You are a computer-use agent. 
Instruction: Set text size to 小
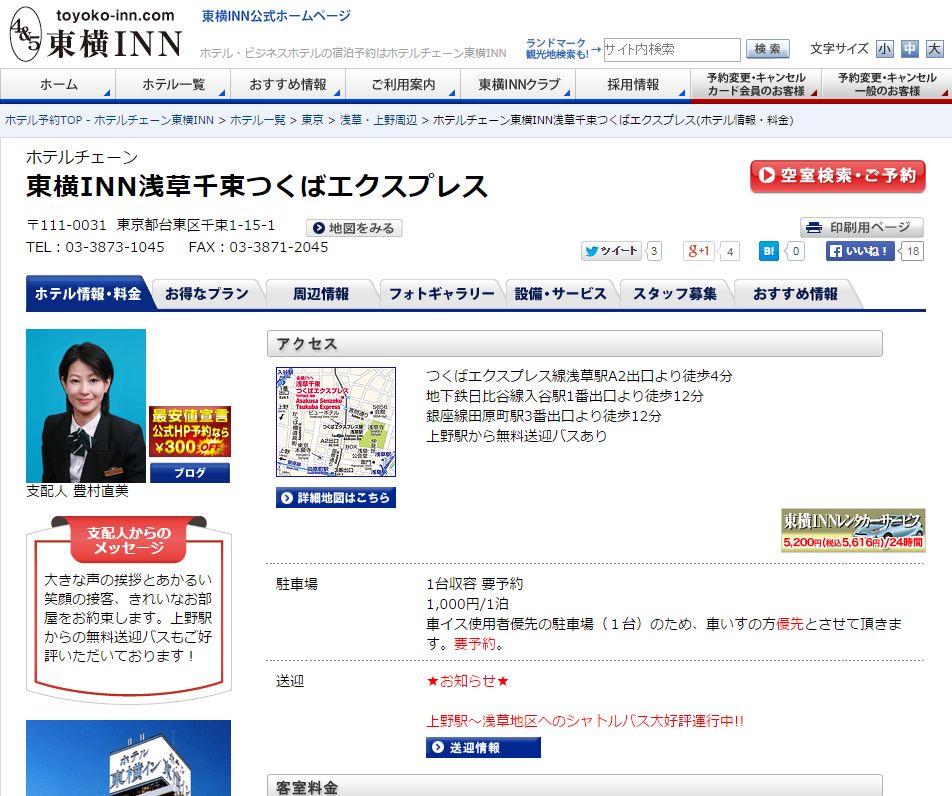(x=884, y=49)
